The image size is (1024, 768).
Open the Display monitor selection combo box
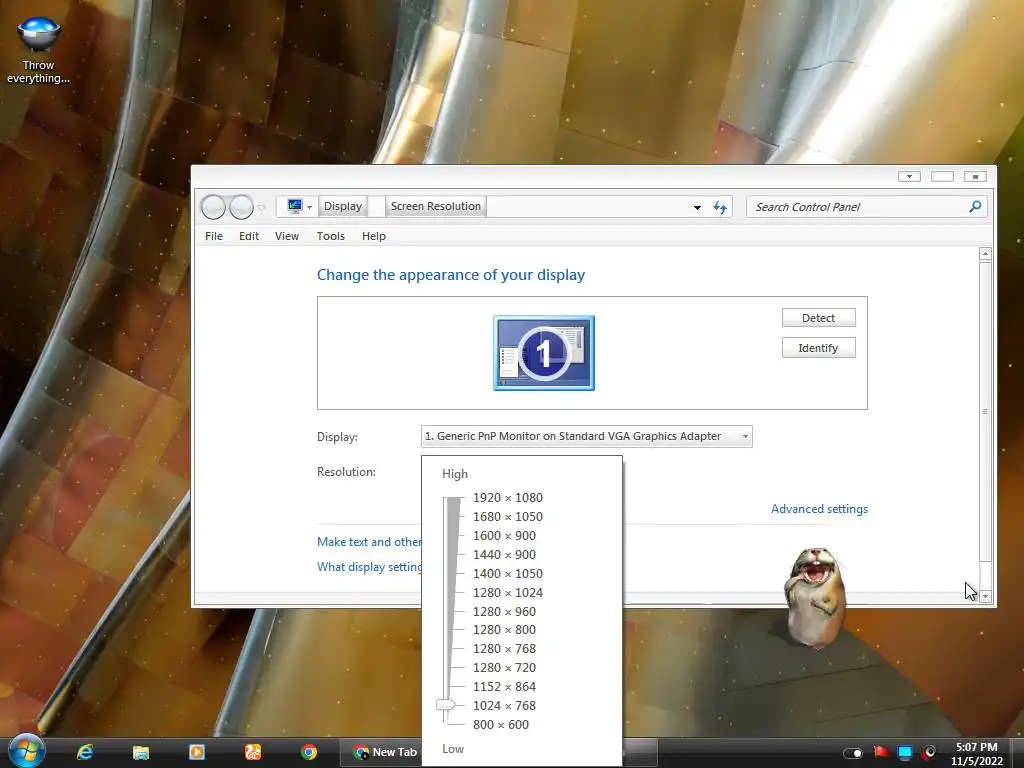(586, 436)
